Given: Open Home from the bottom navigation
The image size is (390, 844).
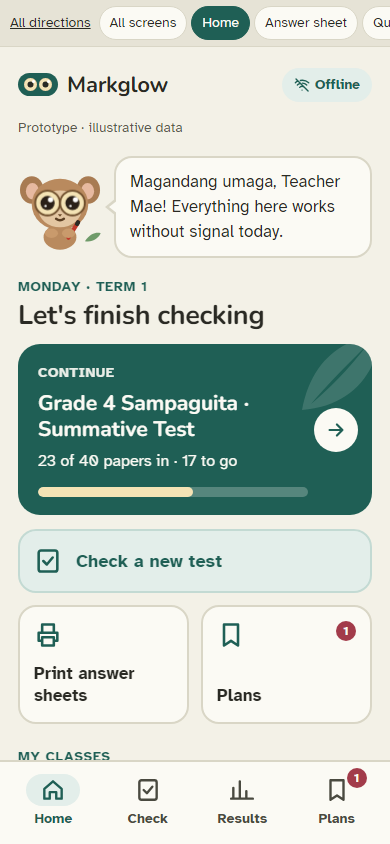Looking at the screenshot, I should pyautogui.click(x=53, y=802).
